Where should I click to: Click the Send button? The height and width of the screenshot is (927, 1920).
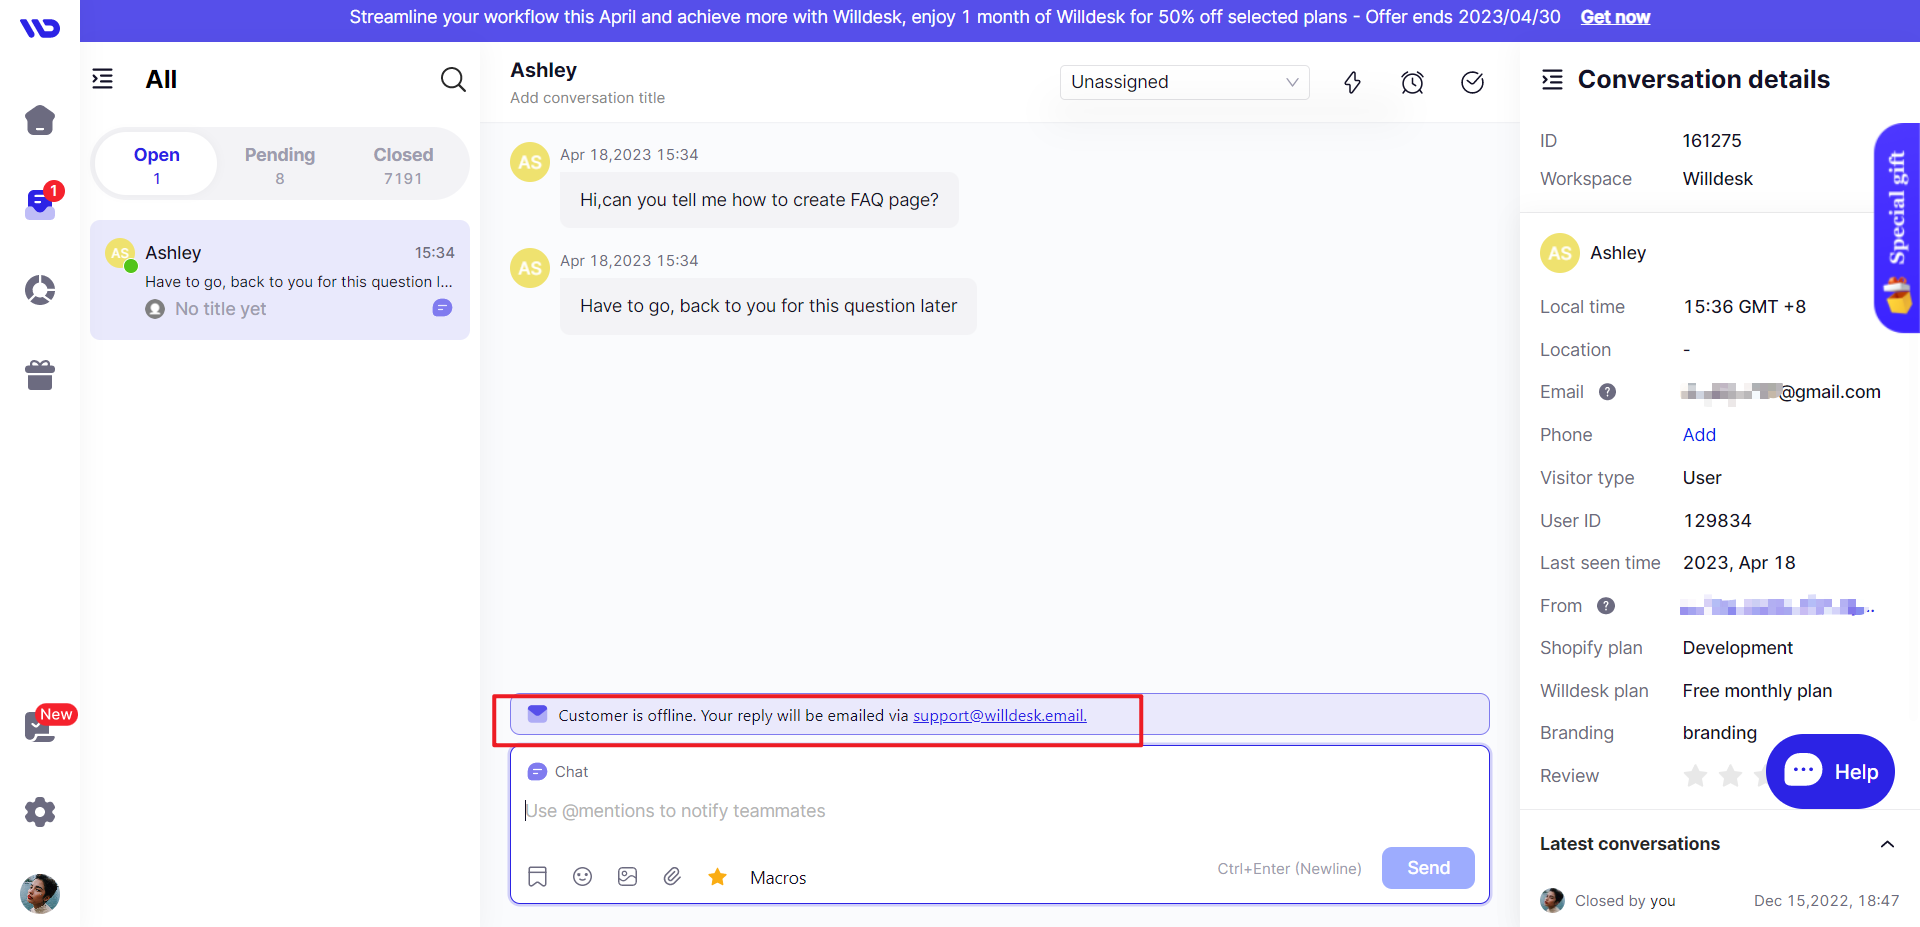tap(1428, 868)
